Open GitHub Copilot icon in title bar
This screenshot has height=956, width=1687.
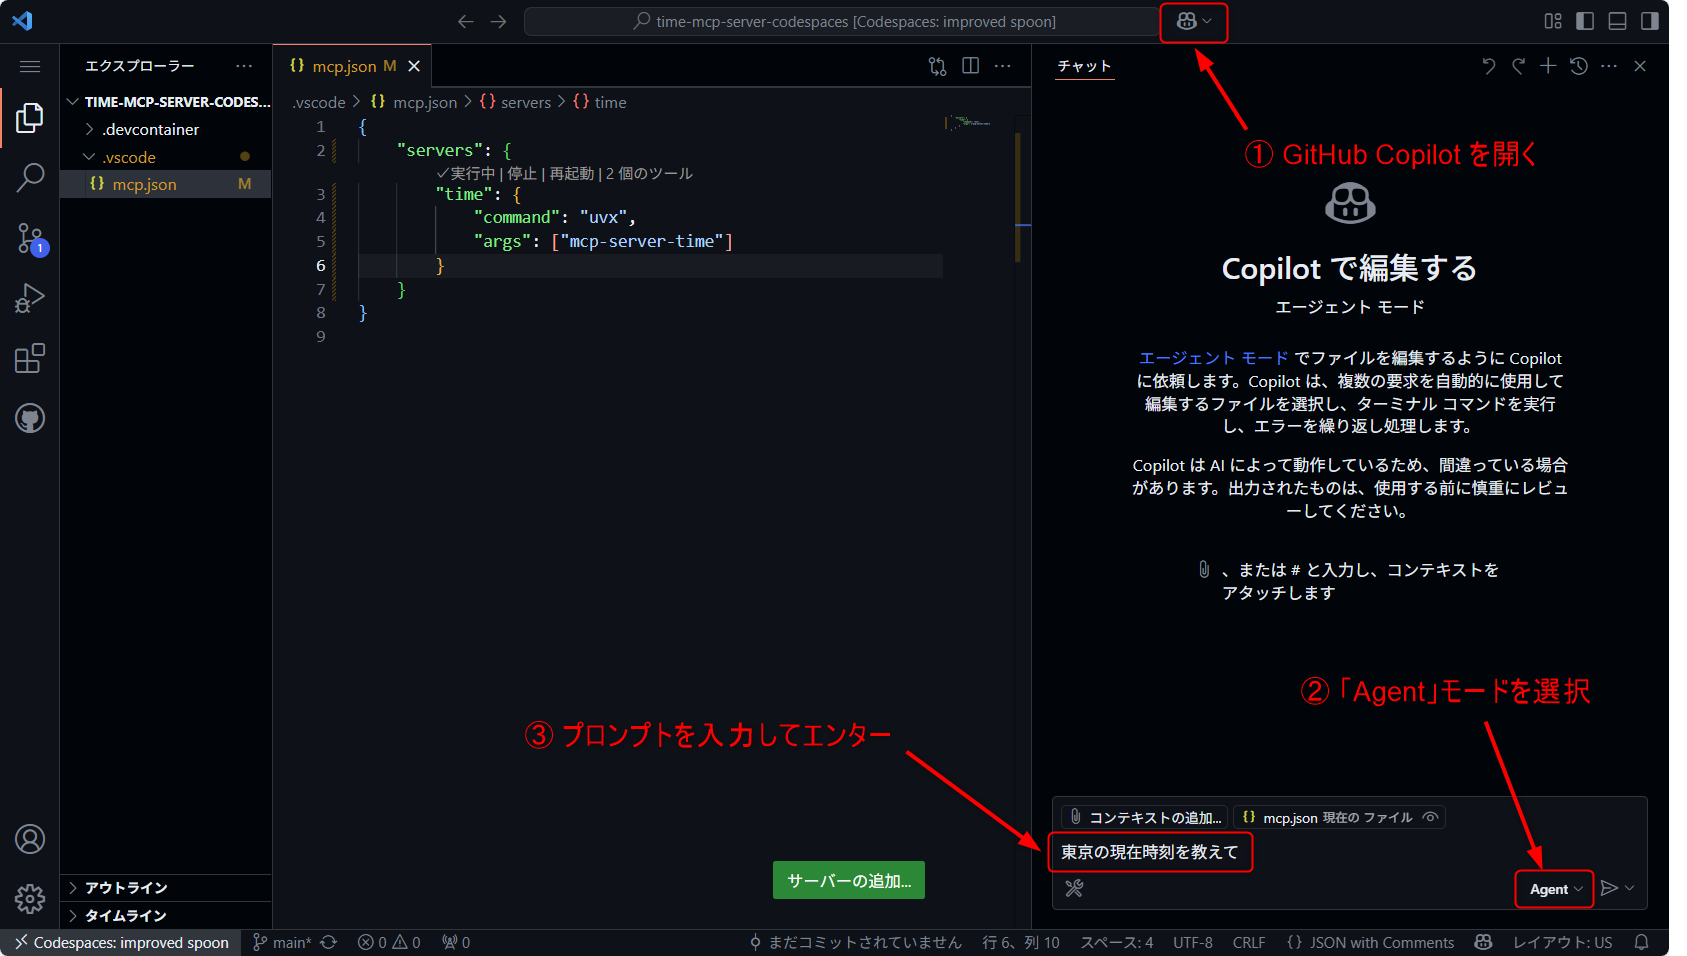(1186, 21)
